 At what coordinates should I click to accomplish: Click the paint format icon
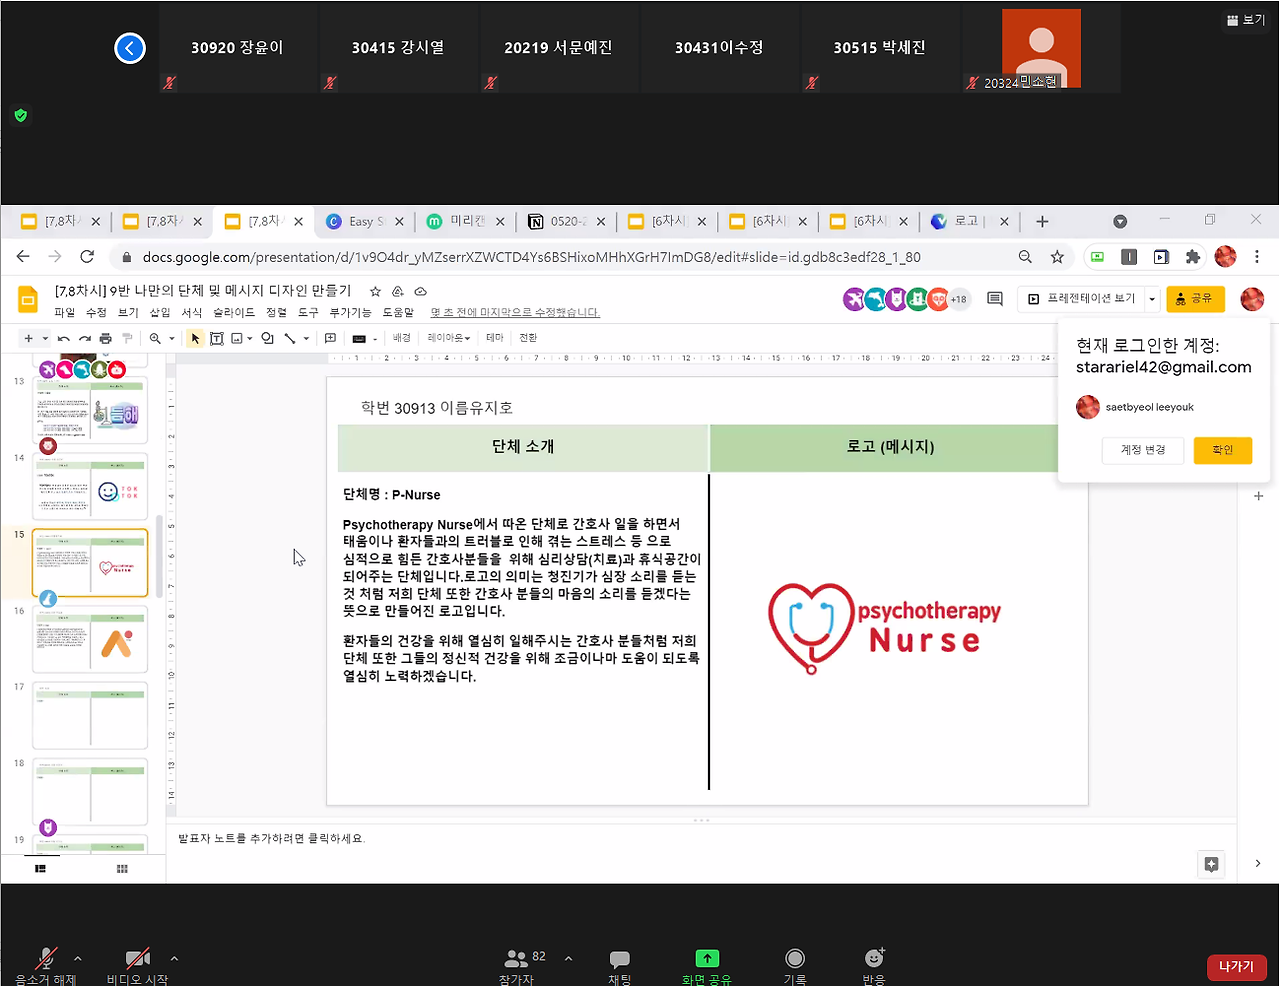(127, 339)
